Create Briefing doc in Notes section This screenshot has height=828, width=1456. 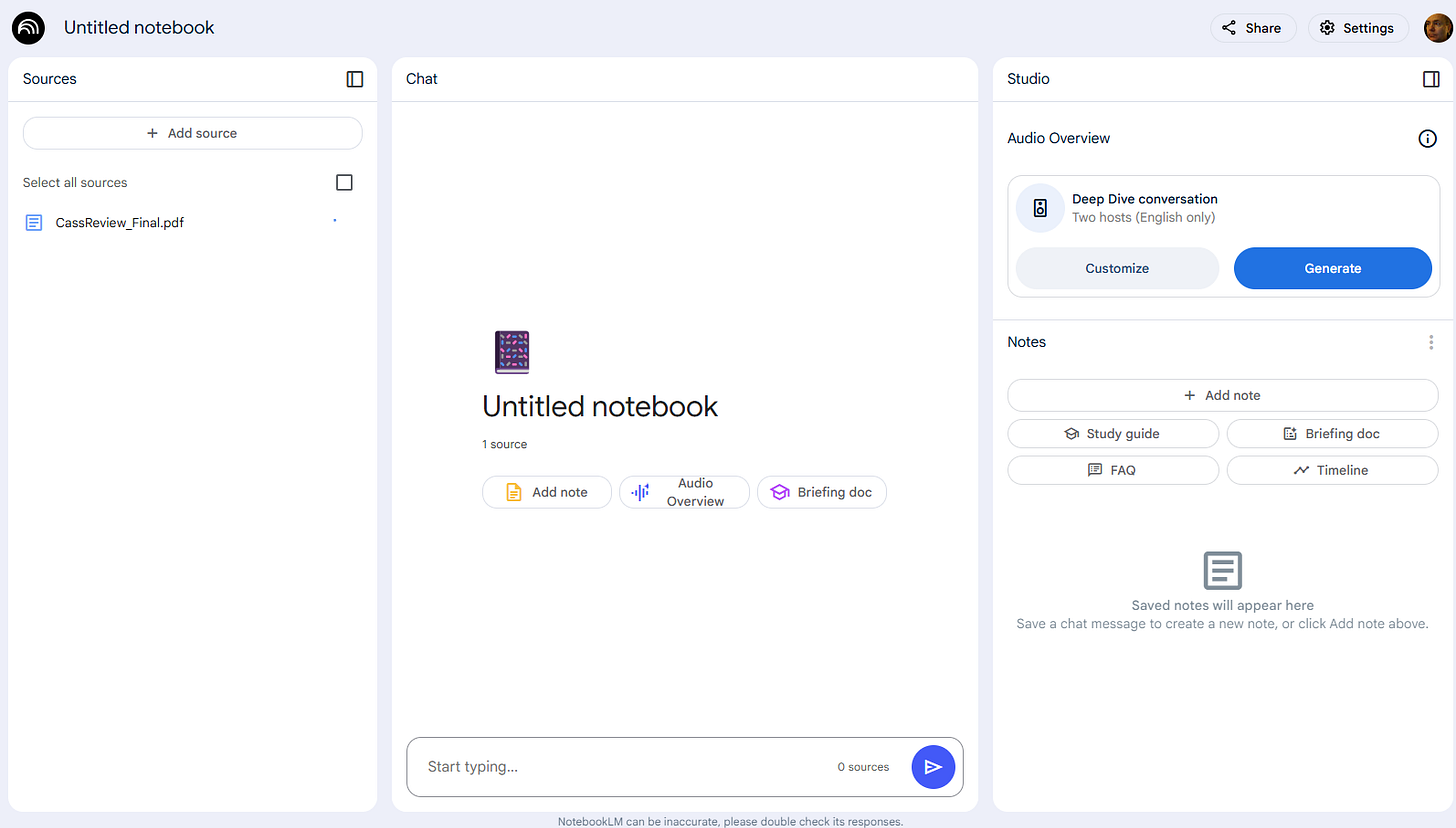click(x=1332, y=434)
